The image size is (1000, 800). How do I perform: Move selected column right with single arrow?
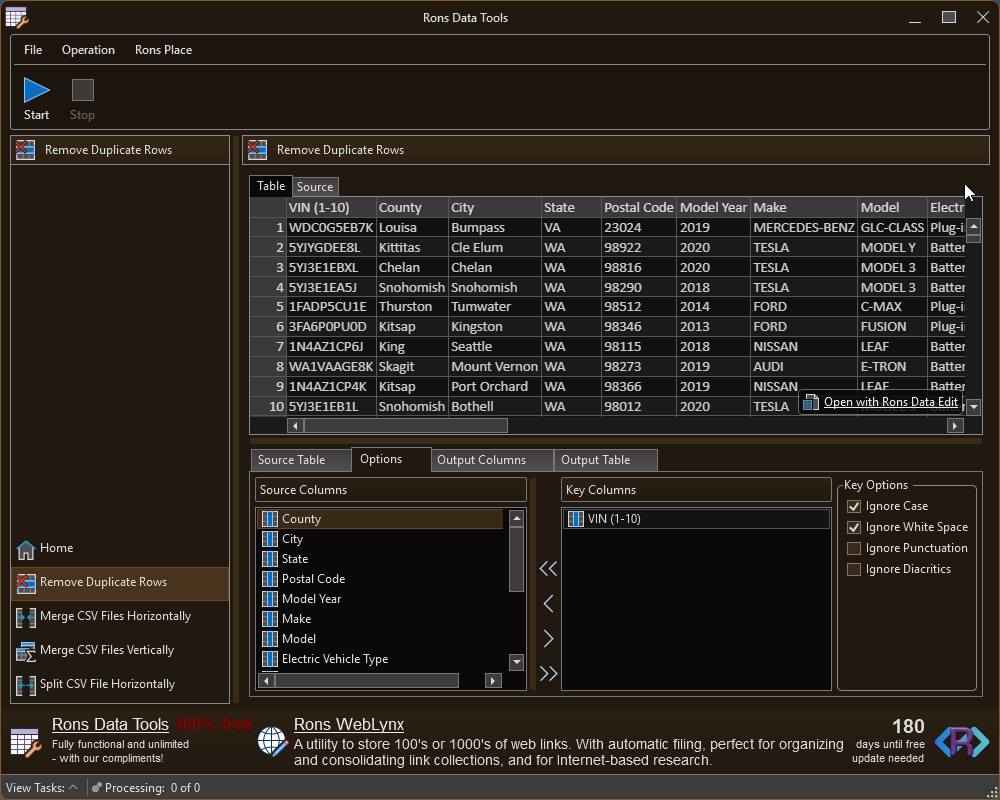point(548,639)
